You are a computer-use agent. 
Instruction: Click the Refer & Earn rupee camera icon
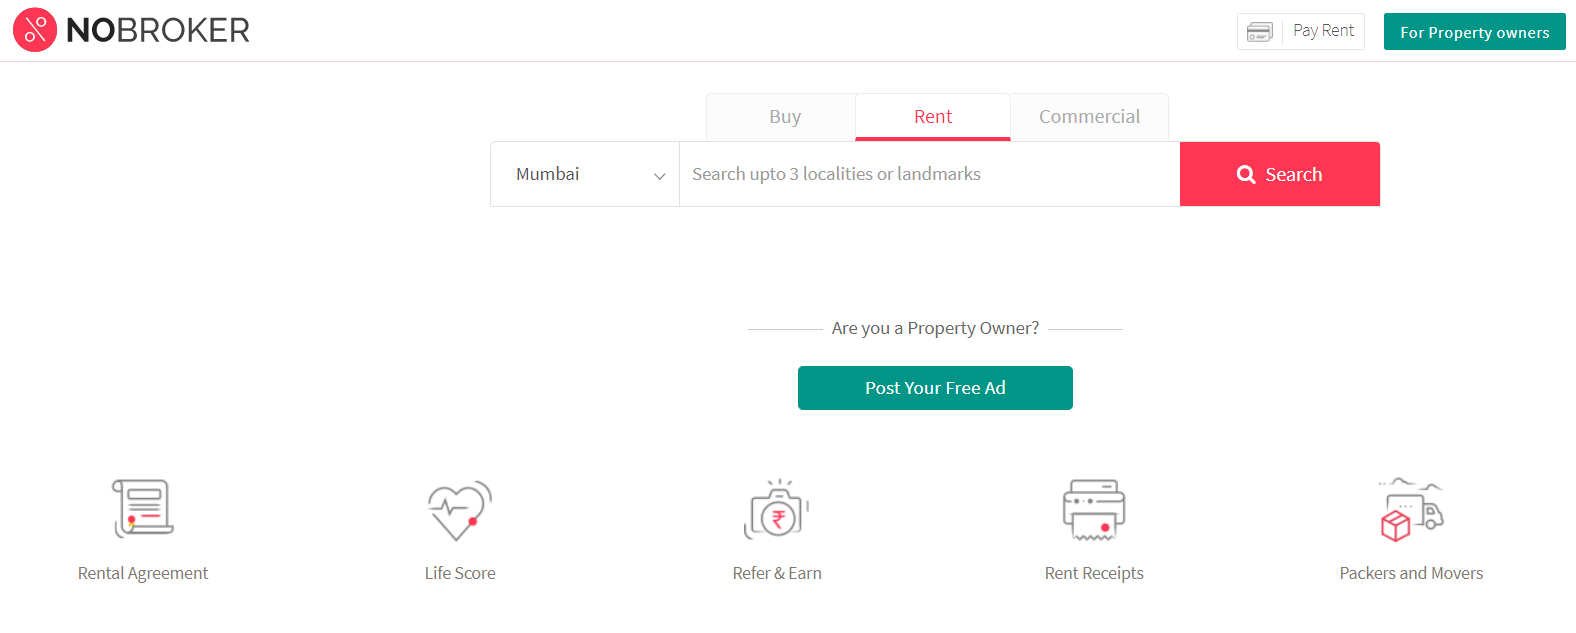(777, 510)
